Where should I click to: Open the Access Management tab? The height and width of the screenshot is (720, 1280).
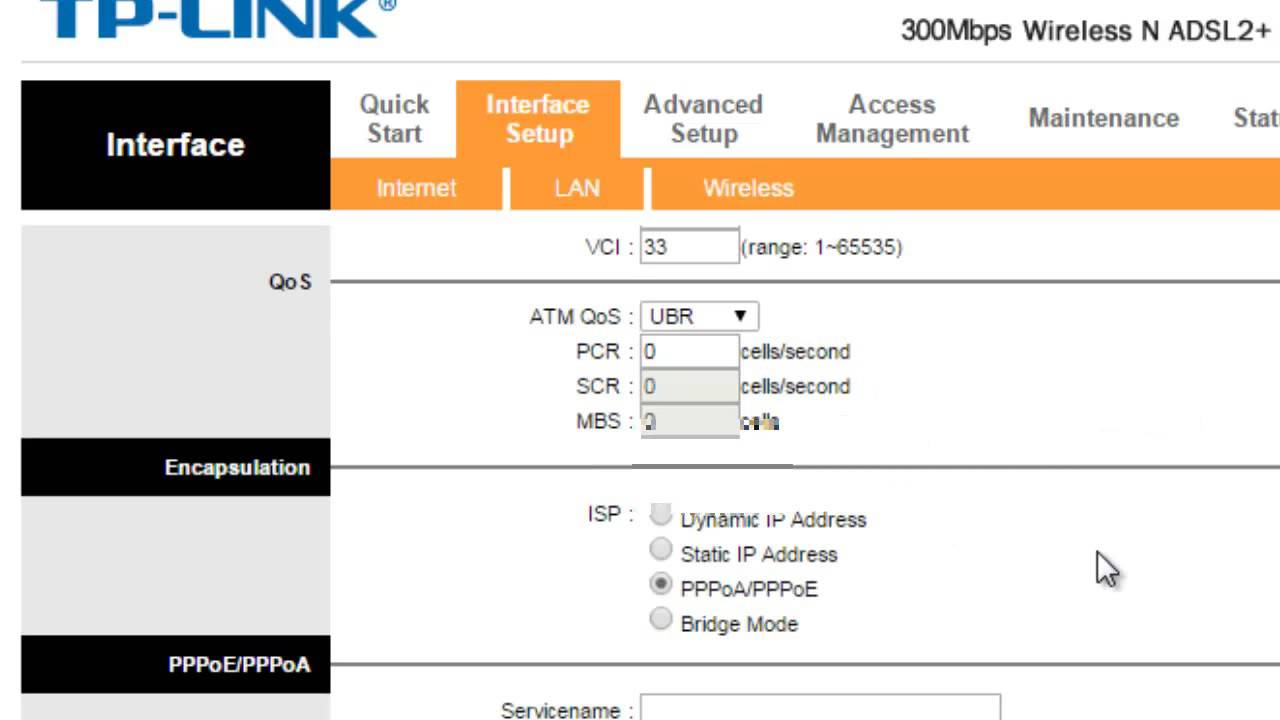(892, 119)
